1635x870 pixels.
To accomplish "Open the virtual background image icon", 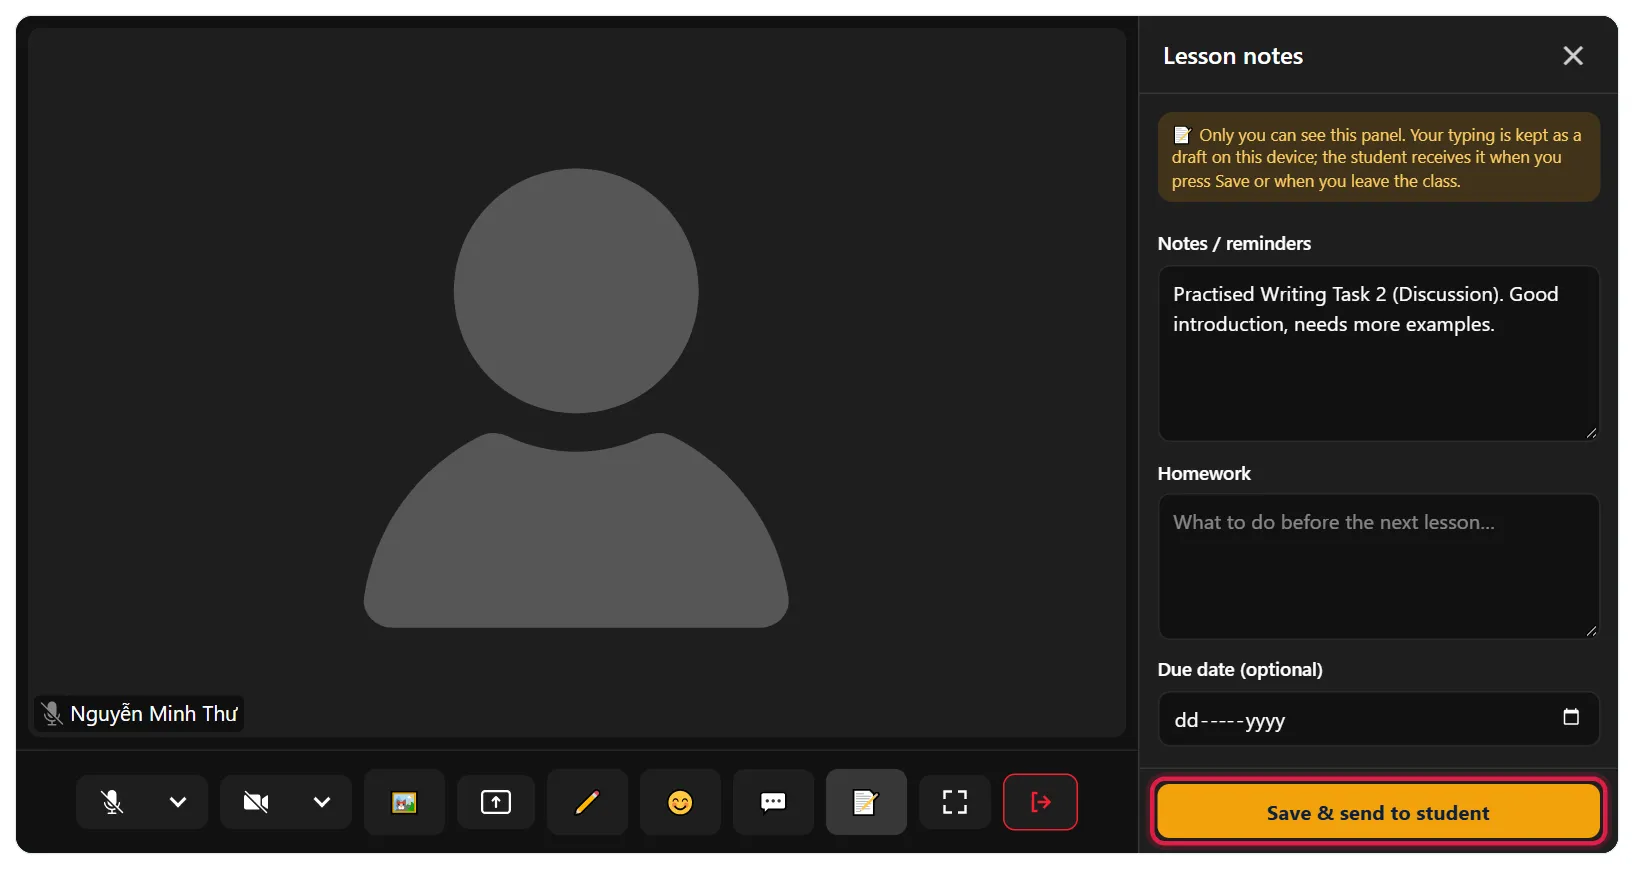I will click(404, 802).
